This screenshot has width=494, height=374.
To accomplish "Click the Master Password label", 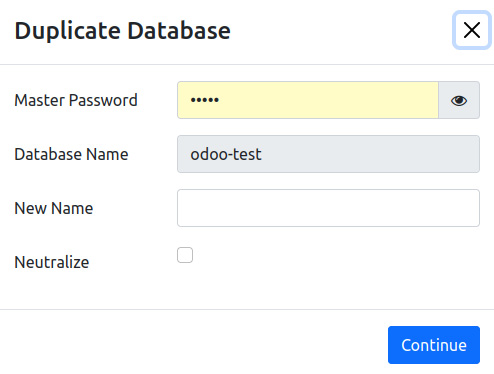I will tap(76, 100).
